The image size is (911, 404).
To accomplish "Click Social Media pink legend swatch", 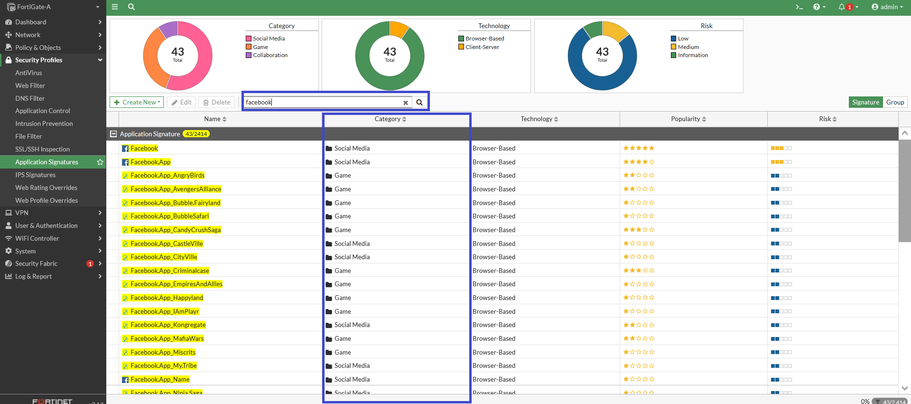I will point(249,38).
